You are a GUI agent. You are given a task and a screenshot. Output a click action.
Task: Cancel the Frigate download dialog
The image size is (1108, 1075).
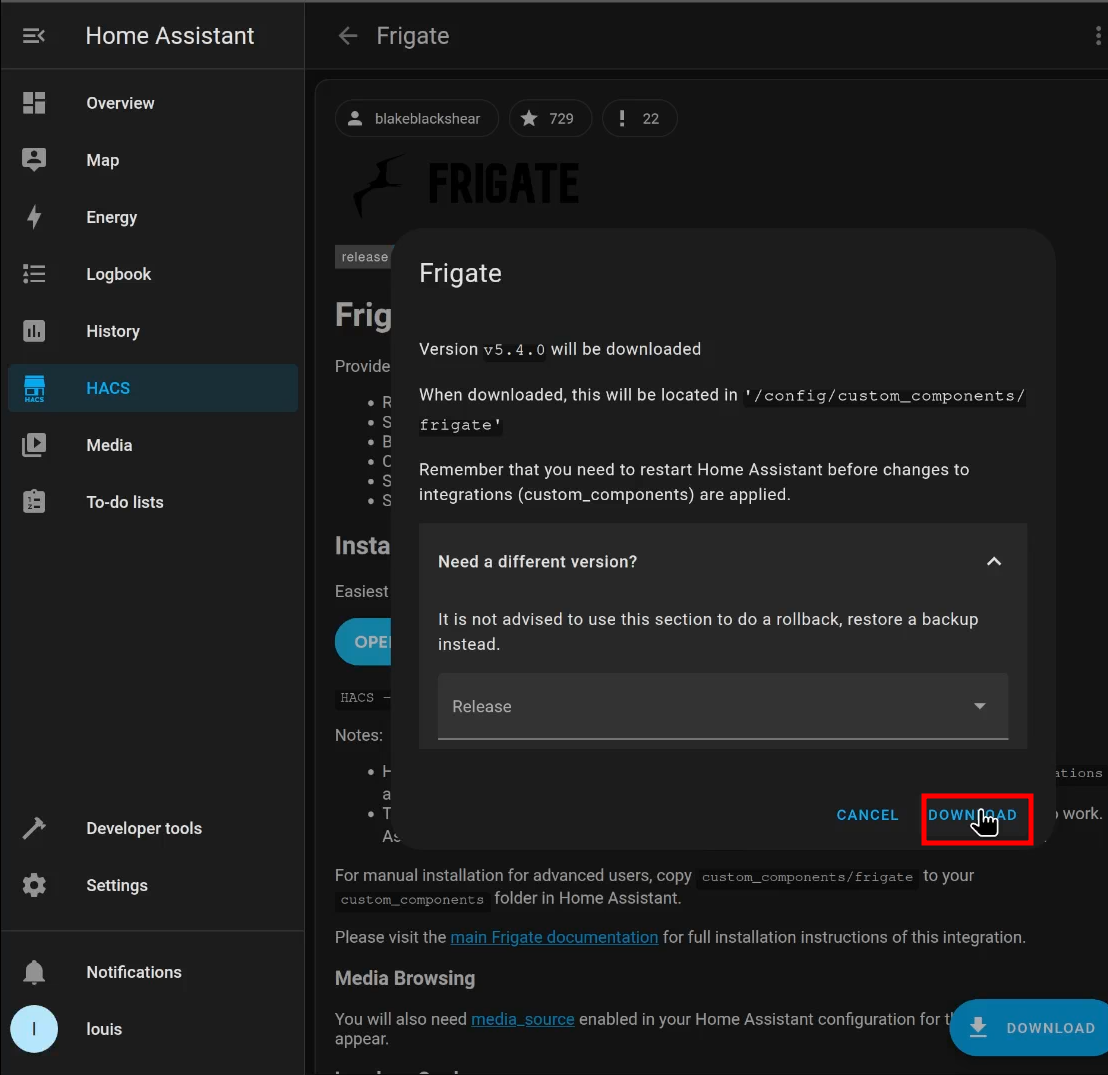click(867, 815)
